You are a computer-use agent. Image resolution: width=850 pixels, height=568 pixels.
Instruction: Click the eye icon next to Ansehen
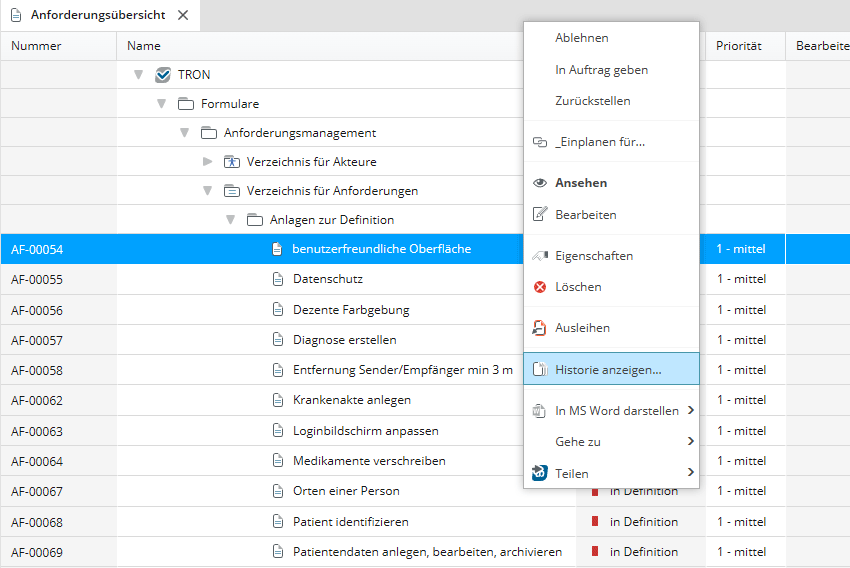point(540,183)
